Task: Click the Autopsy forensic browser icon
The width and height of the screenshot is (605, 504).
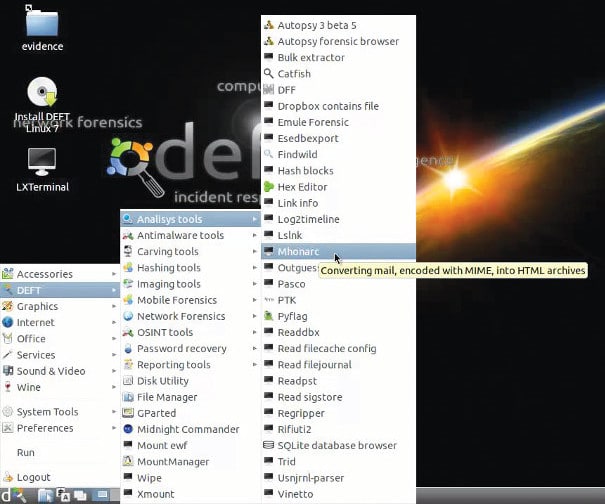Action: 269,41
